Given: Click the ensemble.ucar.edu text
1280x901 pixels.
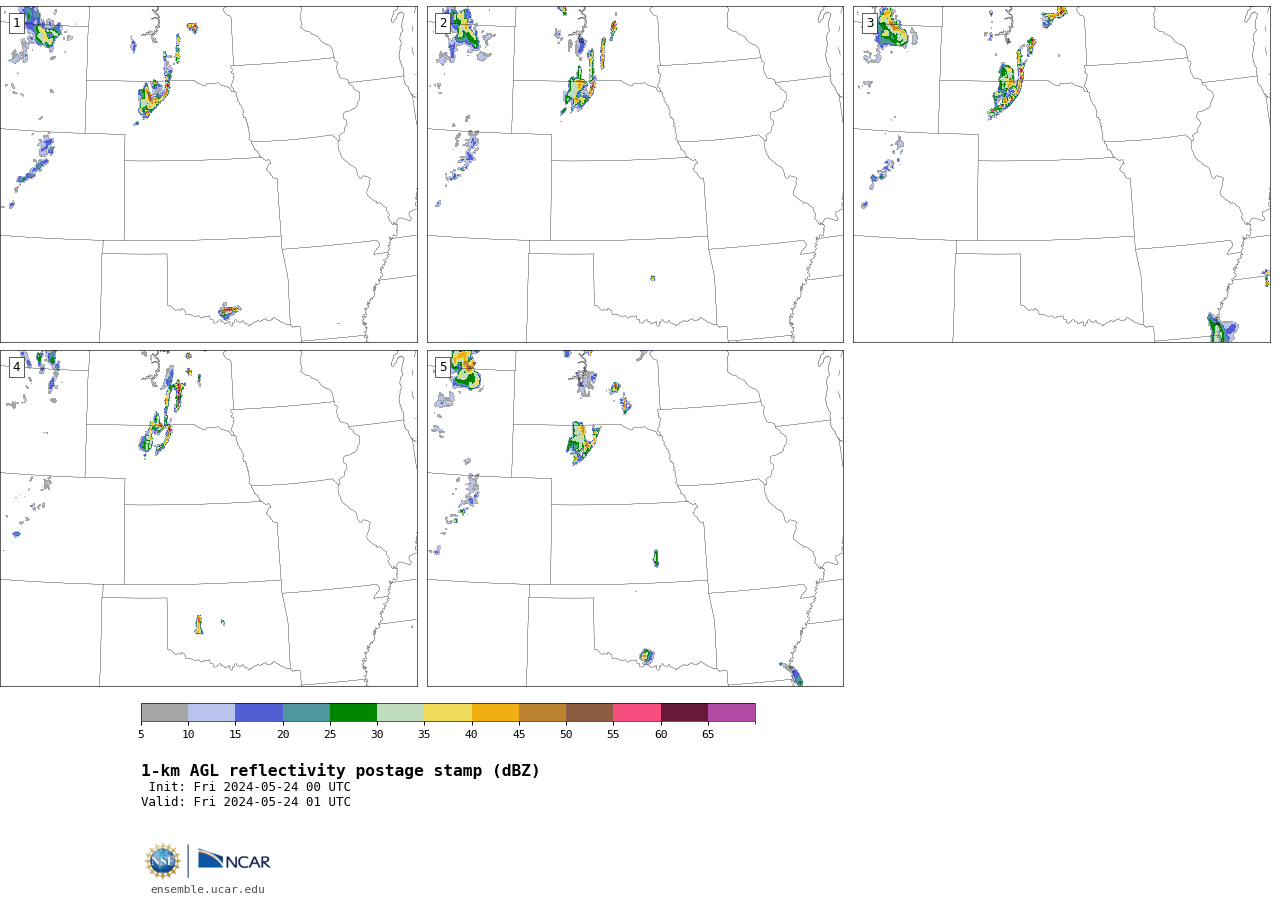Looking at the screenshot, I should pos(208,889).
